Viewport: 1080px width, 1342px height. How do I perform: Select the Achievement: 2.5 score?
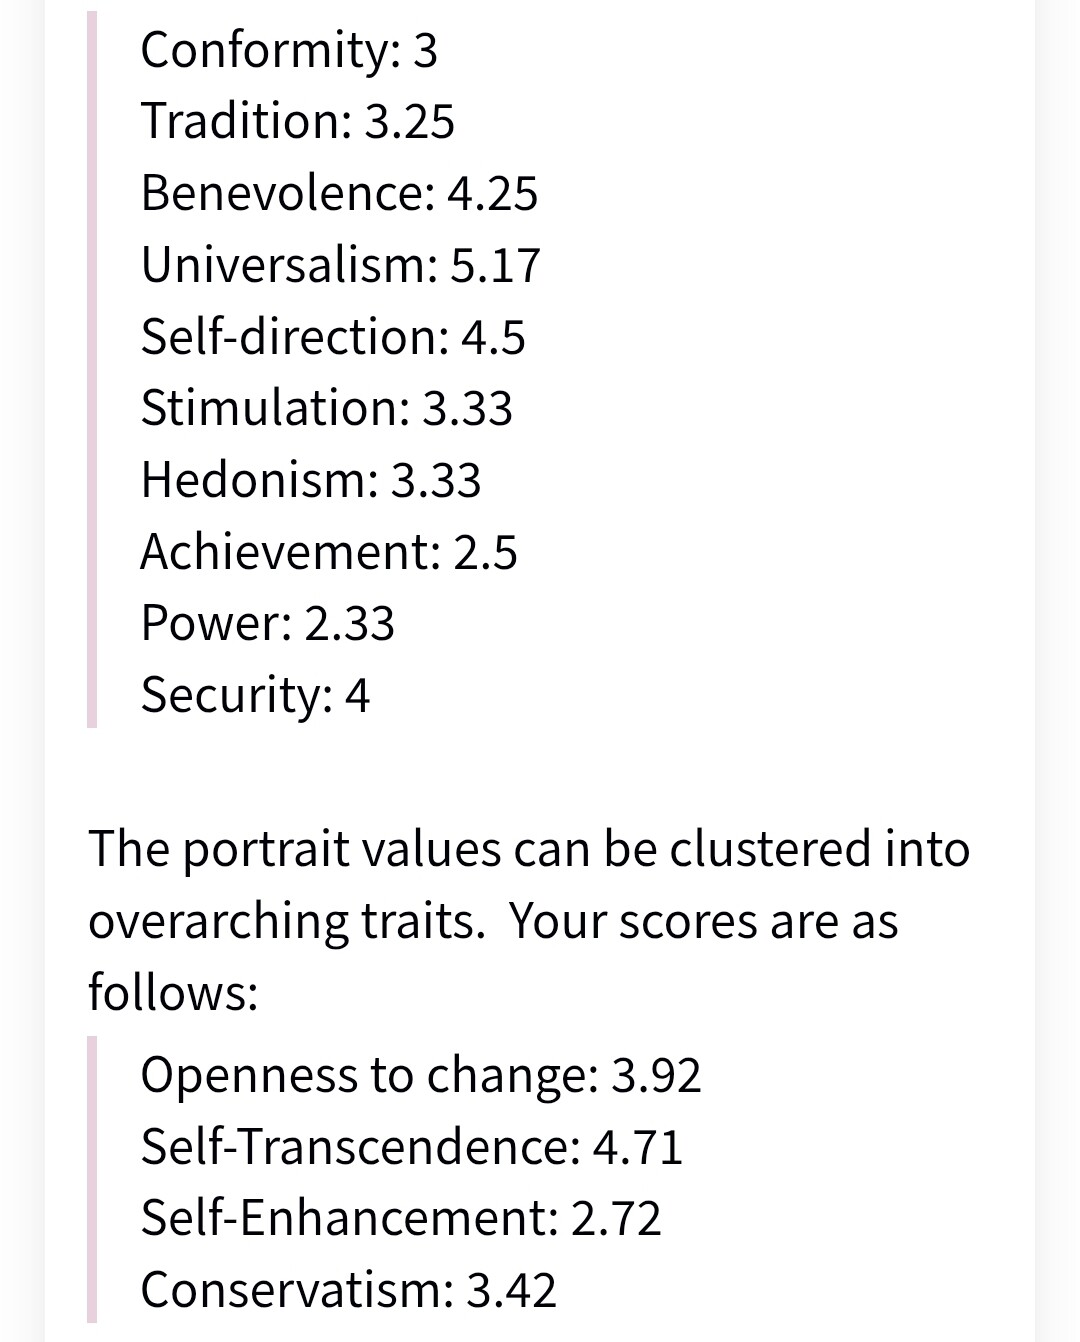click(x=329, y=552)
